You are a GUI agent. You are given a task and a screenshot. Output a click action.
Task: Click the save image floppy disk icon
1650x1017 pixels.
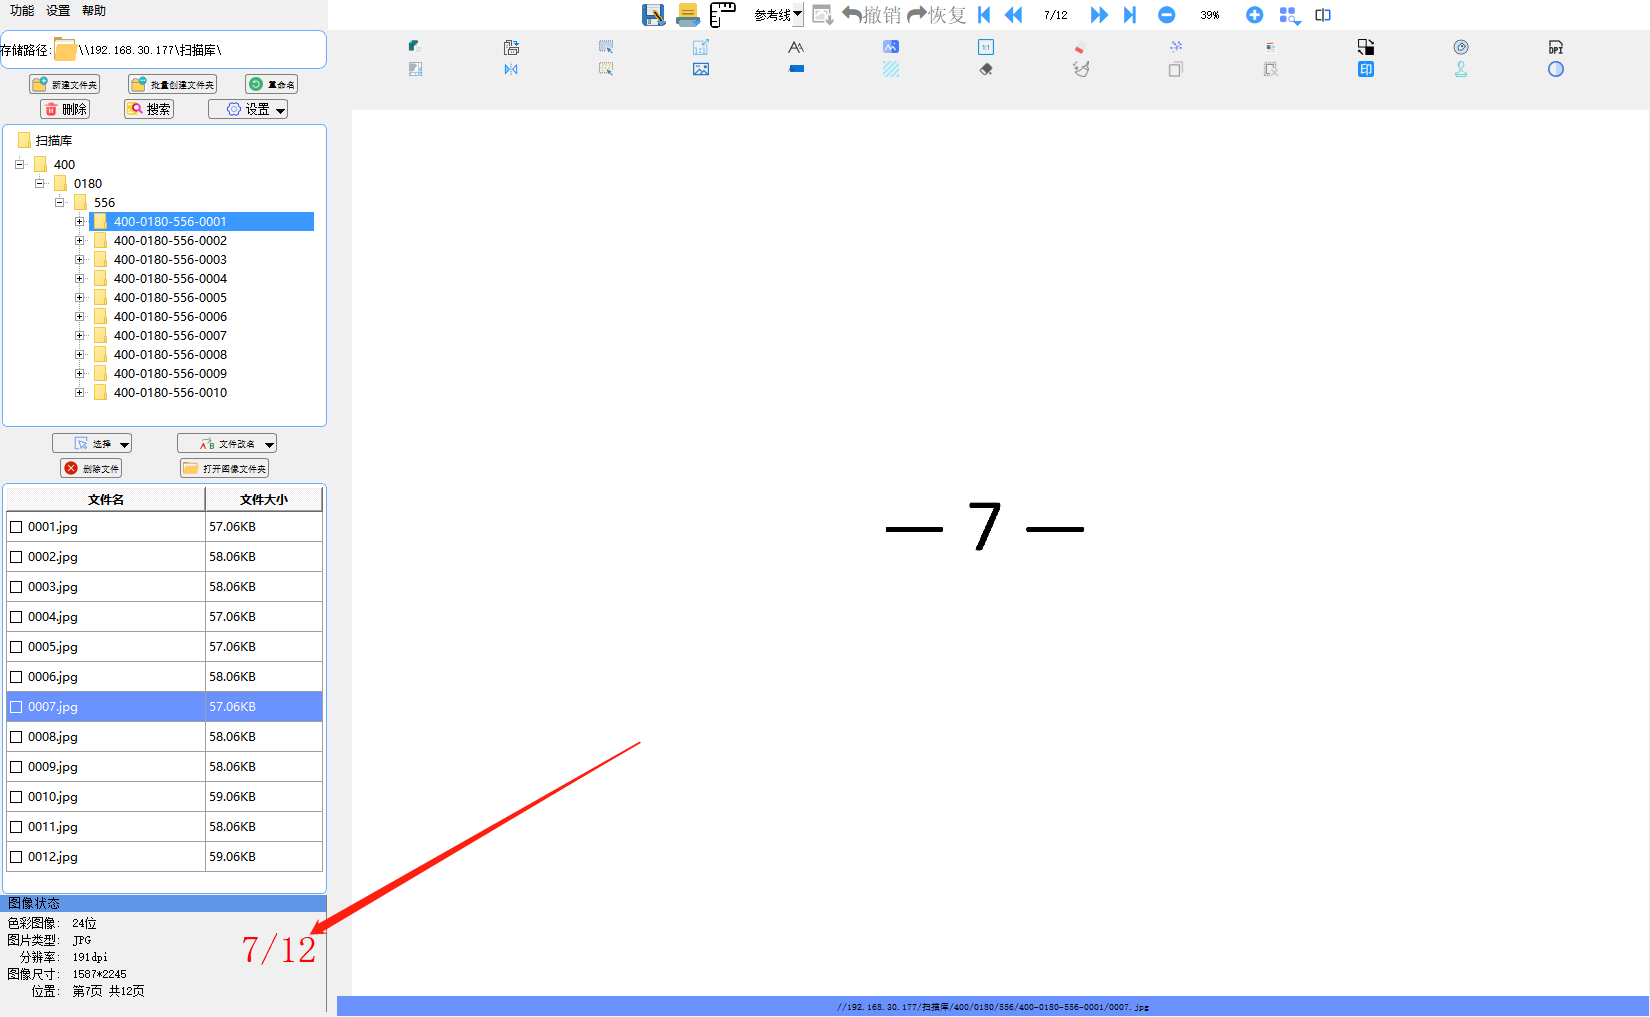point(653,15)
